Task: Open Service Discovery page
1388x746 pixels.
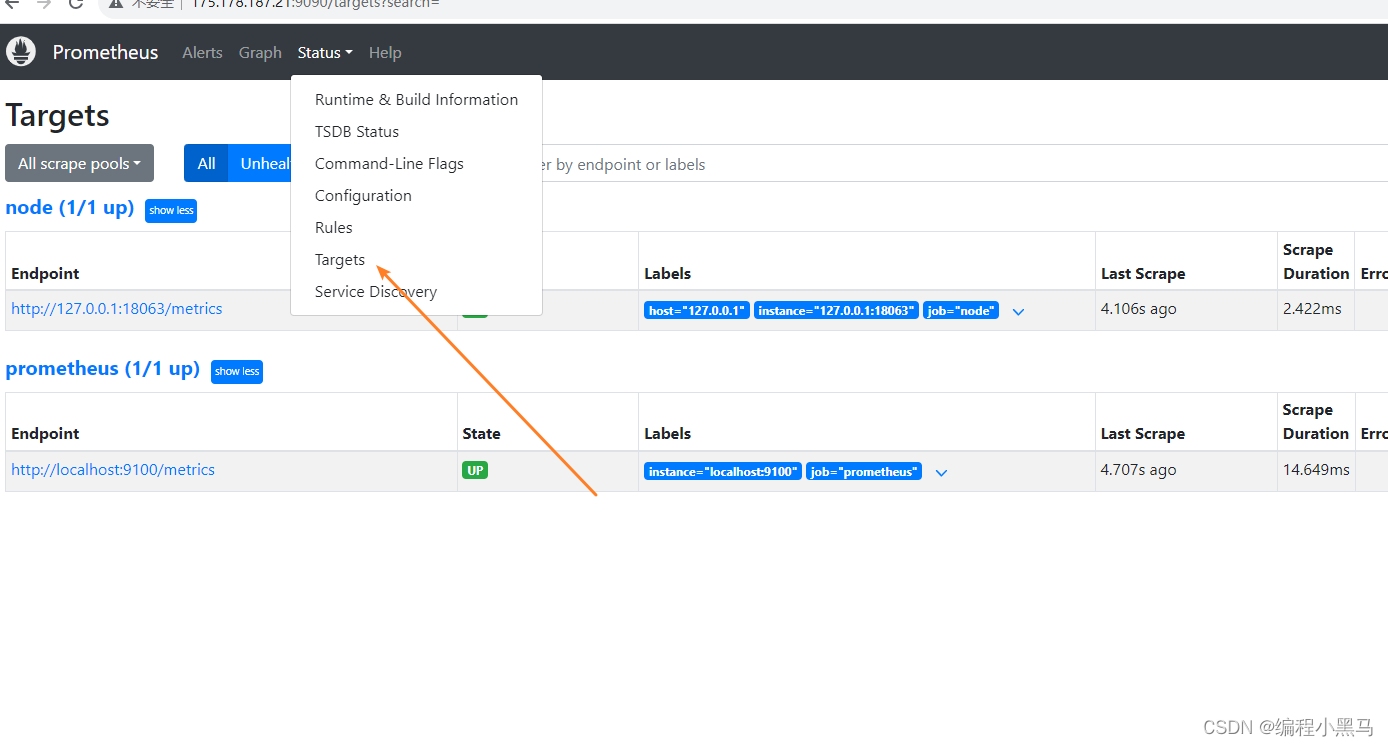Action: [x=416, y=291]
